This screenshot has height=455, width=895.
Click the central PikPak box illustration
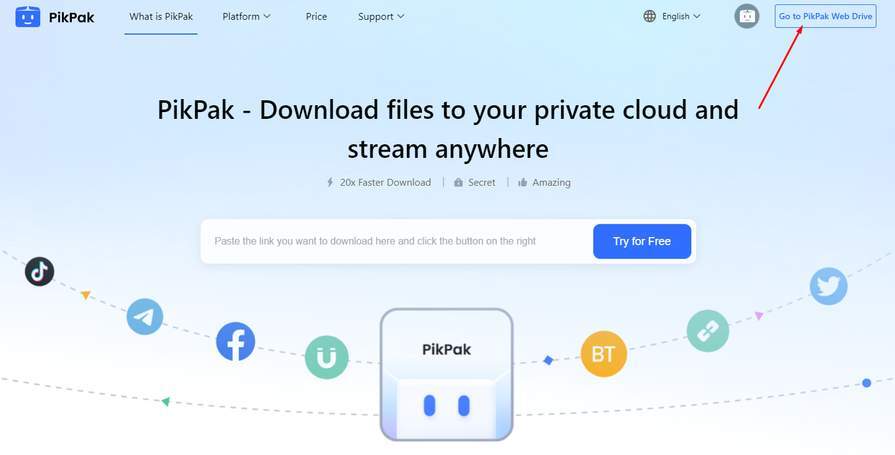tap(446, 375)
